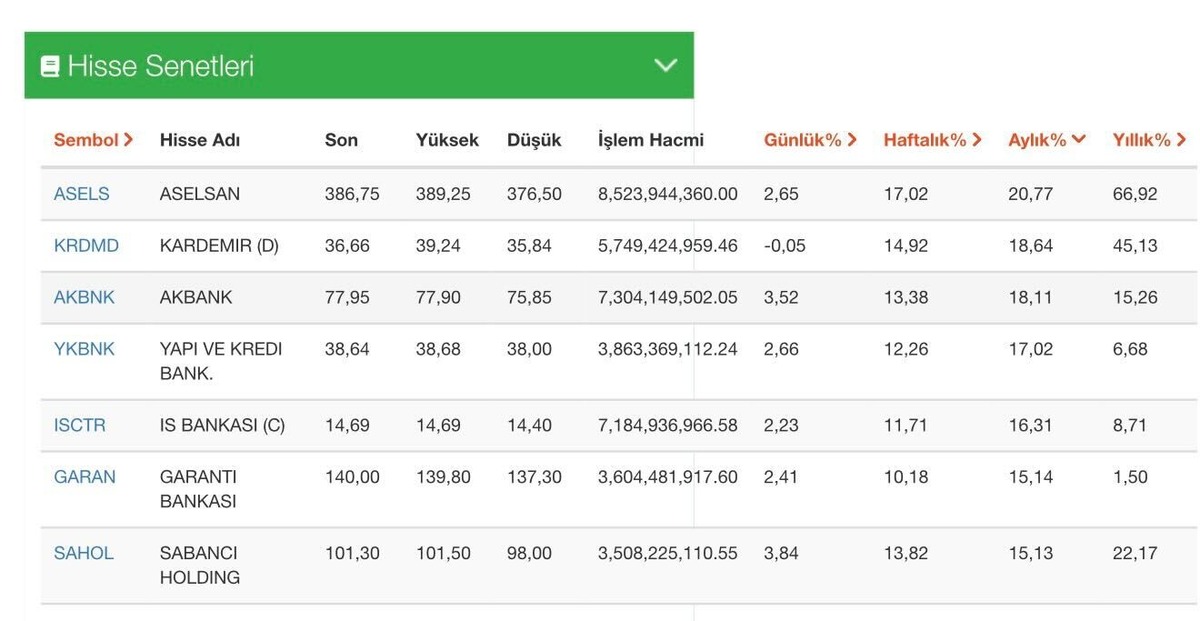
Task: Open the ASELS stock link
Action: pos(81,194)
